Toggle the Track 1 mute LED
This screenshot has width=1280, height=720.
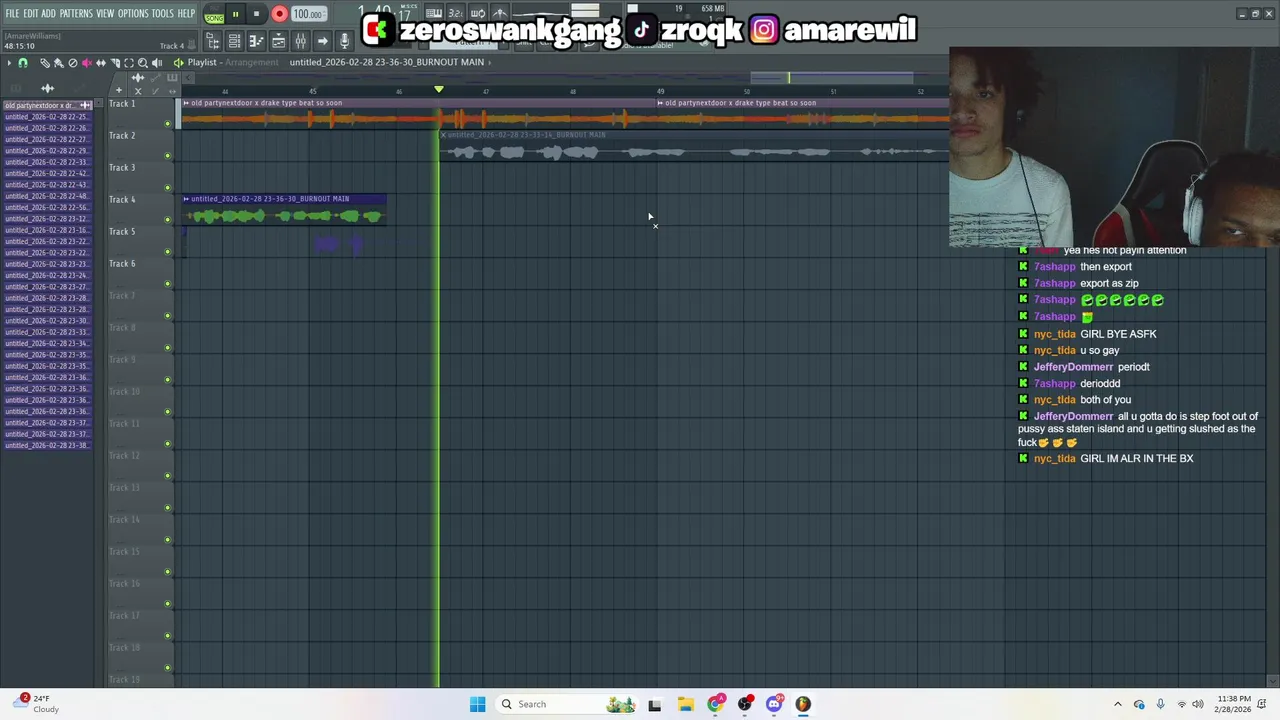click(167, 124)
